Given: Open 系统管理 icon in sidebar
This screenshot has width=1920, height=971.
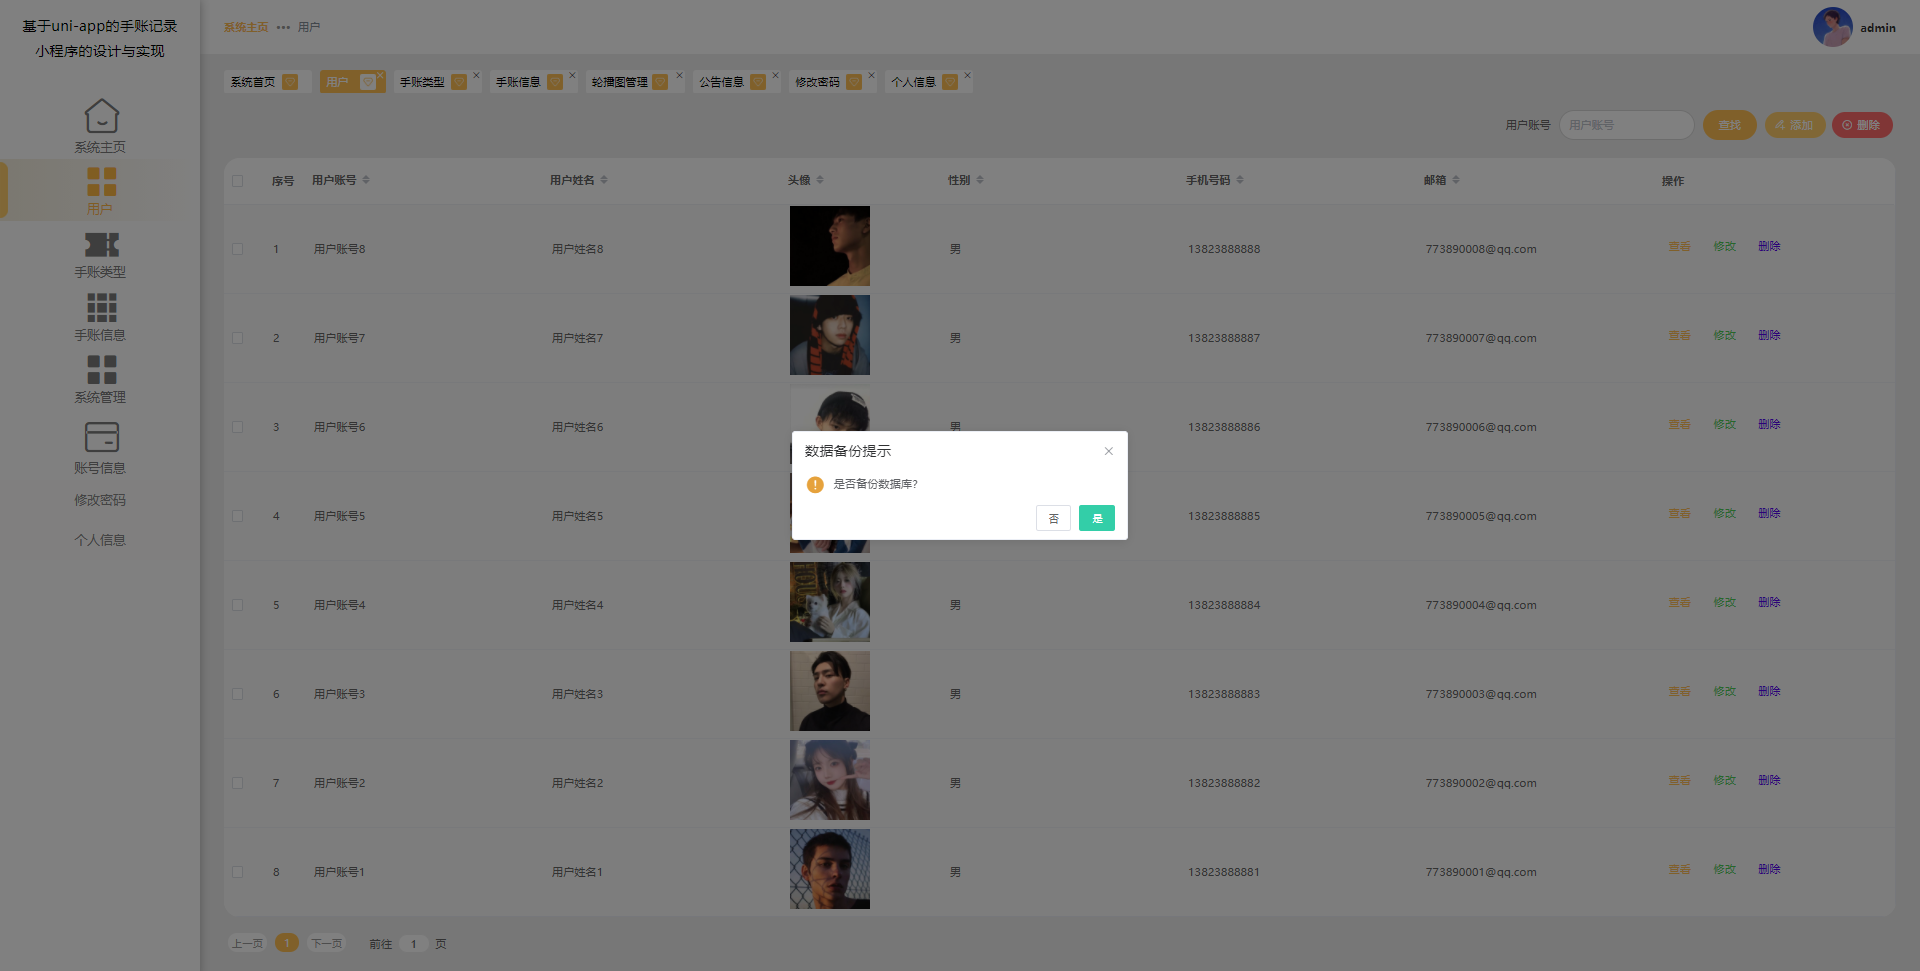Looking at the screenshot, I should [101, 370].
